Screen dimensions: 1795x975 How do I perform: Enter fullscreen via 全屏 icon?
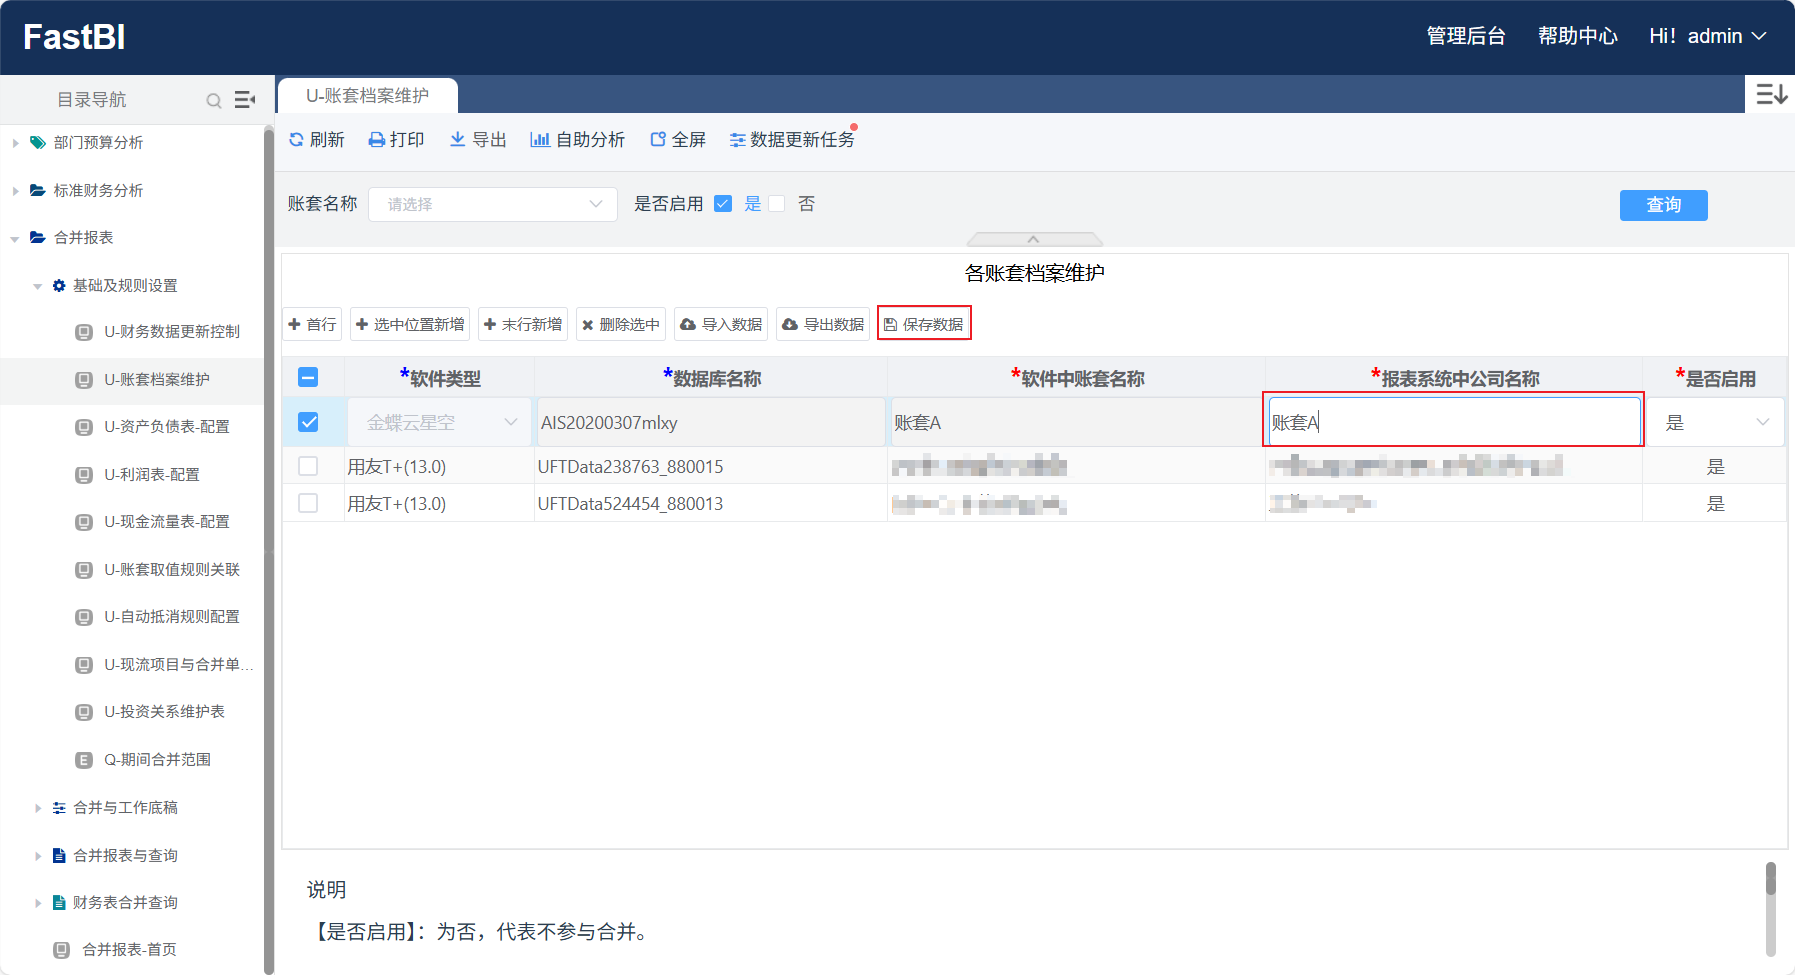[658, 140]
